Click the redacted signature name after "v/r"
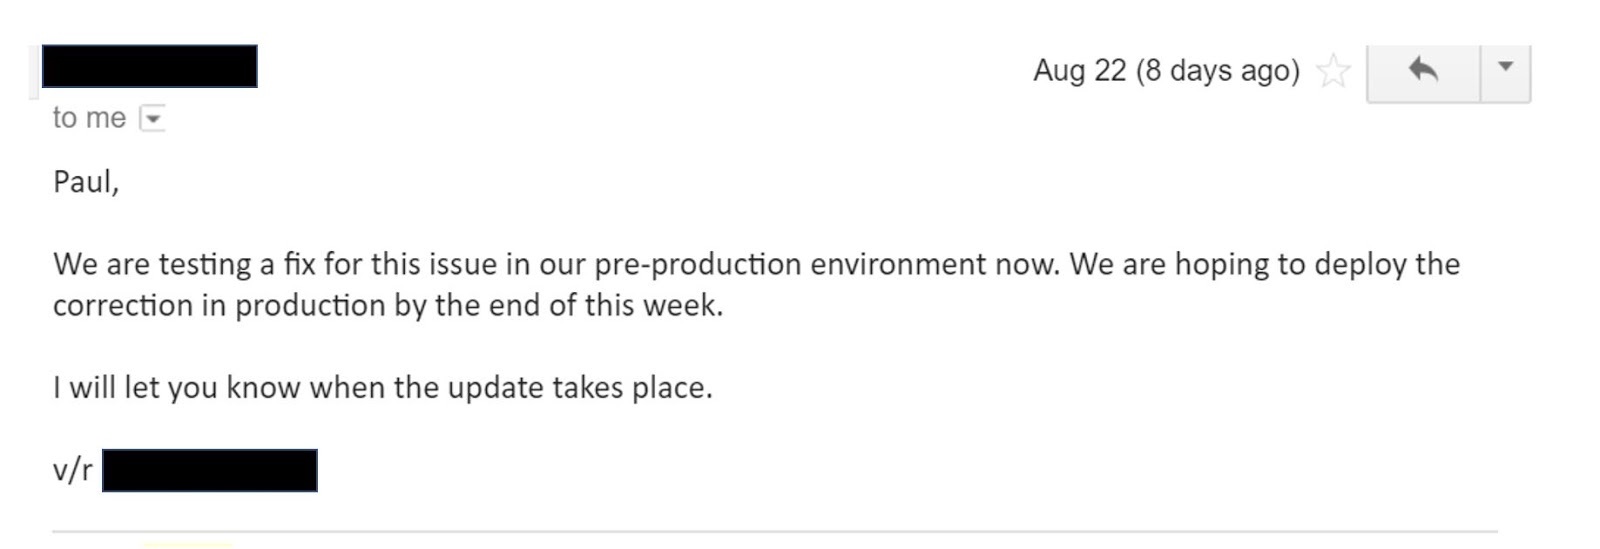The image size is (1600, 549). (x=210, y=470)
